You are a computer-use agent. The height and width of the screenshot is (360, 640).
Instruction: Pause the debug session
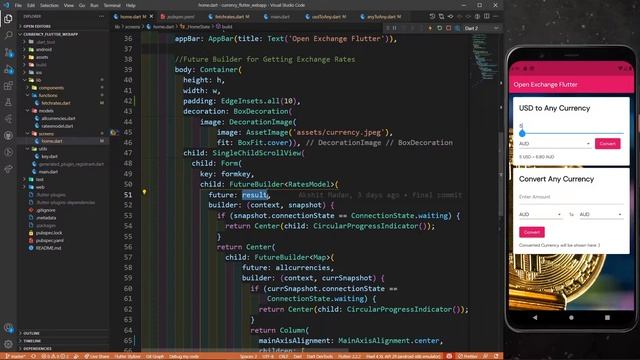click(x=395, y=28)
